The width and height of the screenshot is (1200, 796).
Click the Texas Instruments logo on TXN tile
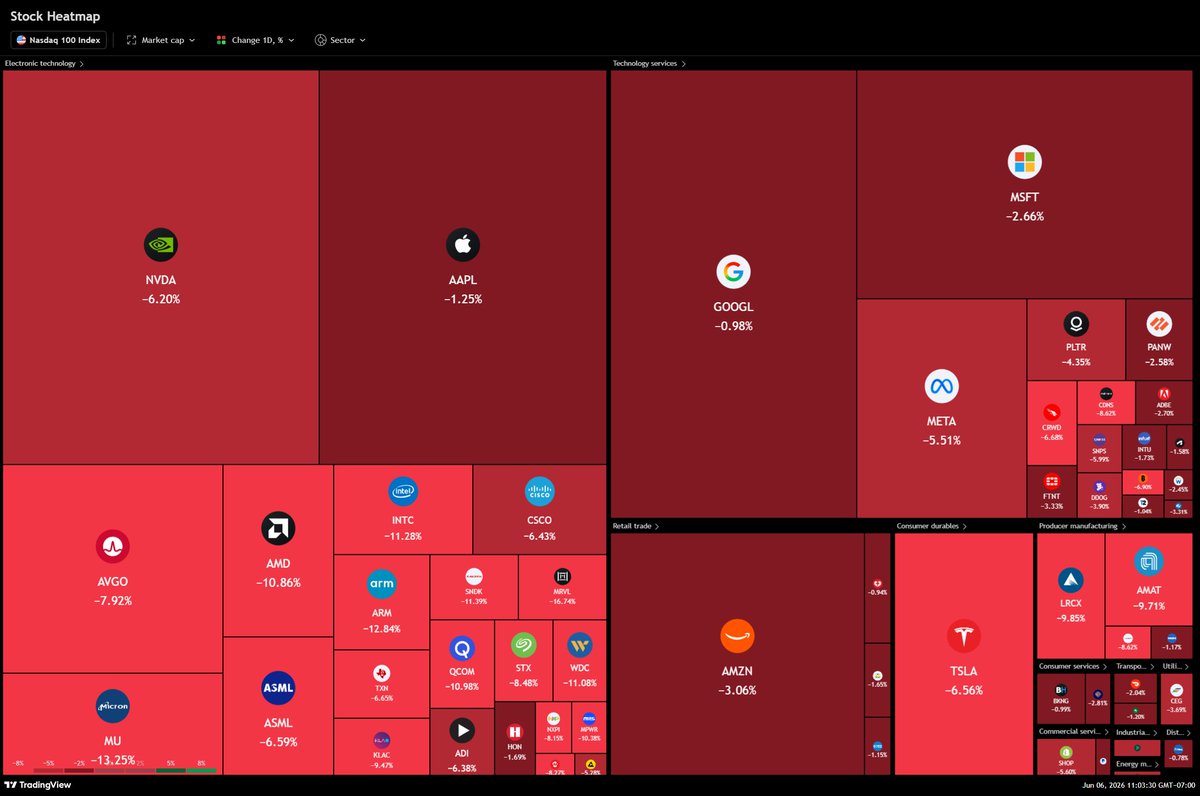click(381, 672)
